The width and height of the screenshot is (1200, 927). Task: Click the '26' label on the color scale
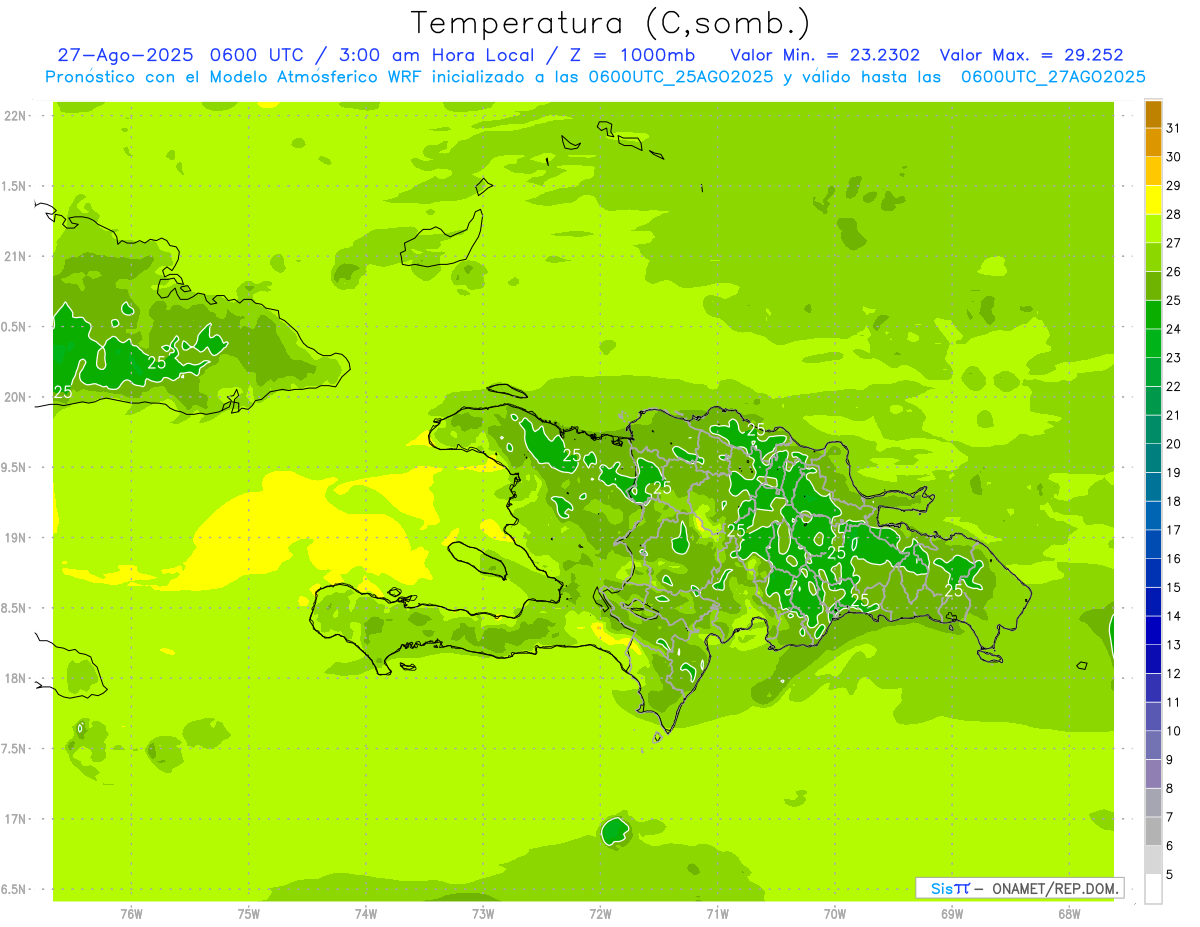pyautogui.click(x=1174, y=272)
